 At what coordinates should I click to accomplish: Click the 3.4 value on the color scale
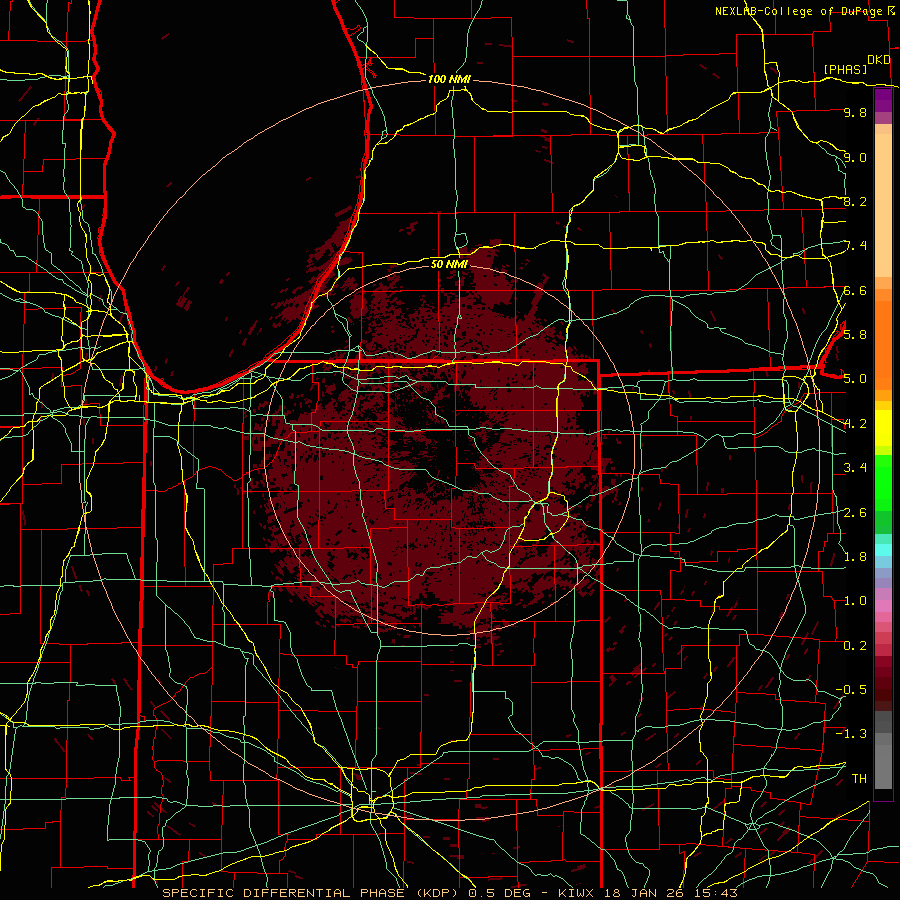pos(855,467)
